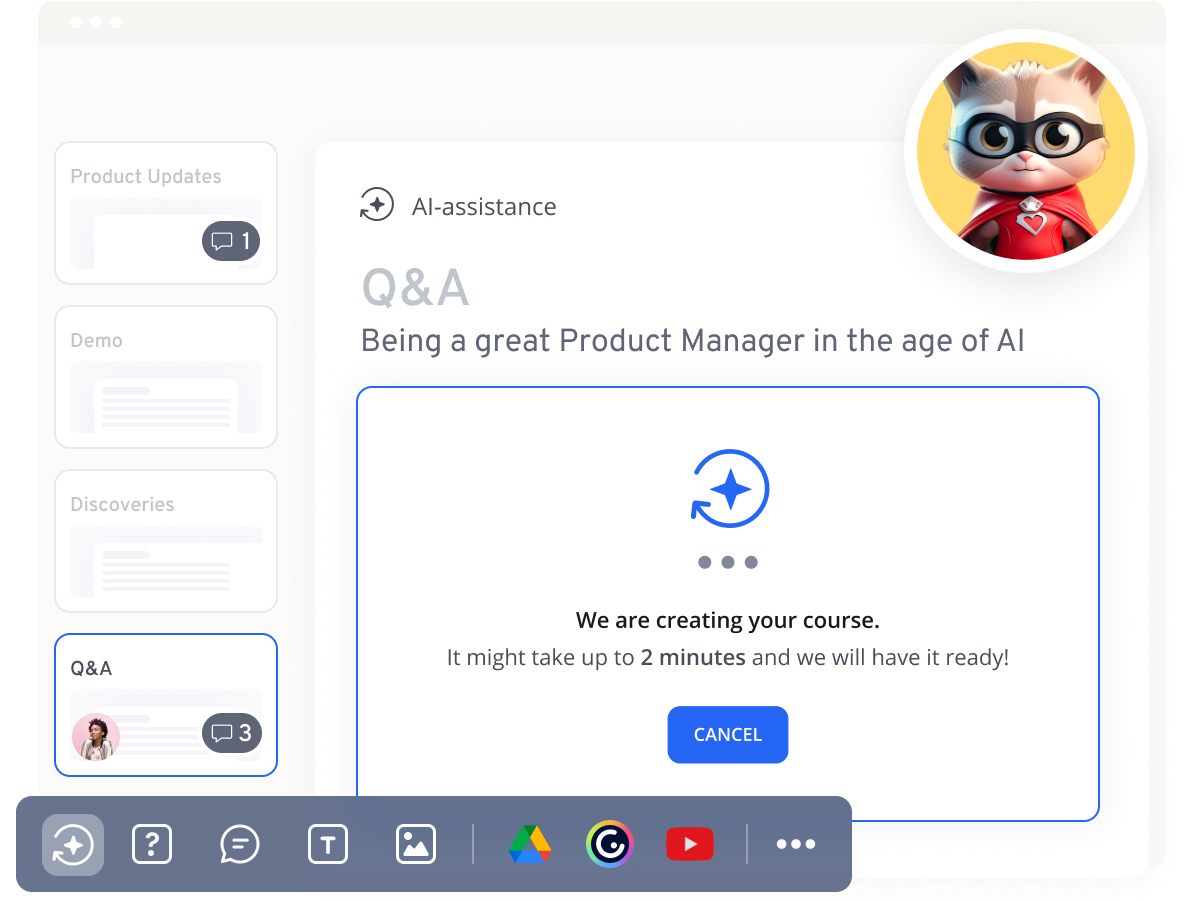Open the question tool in the toolbar
Viewport: 1200px width, 900px height.
click(152, 844)
